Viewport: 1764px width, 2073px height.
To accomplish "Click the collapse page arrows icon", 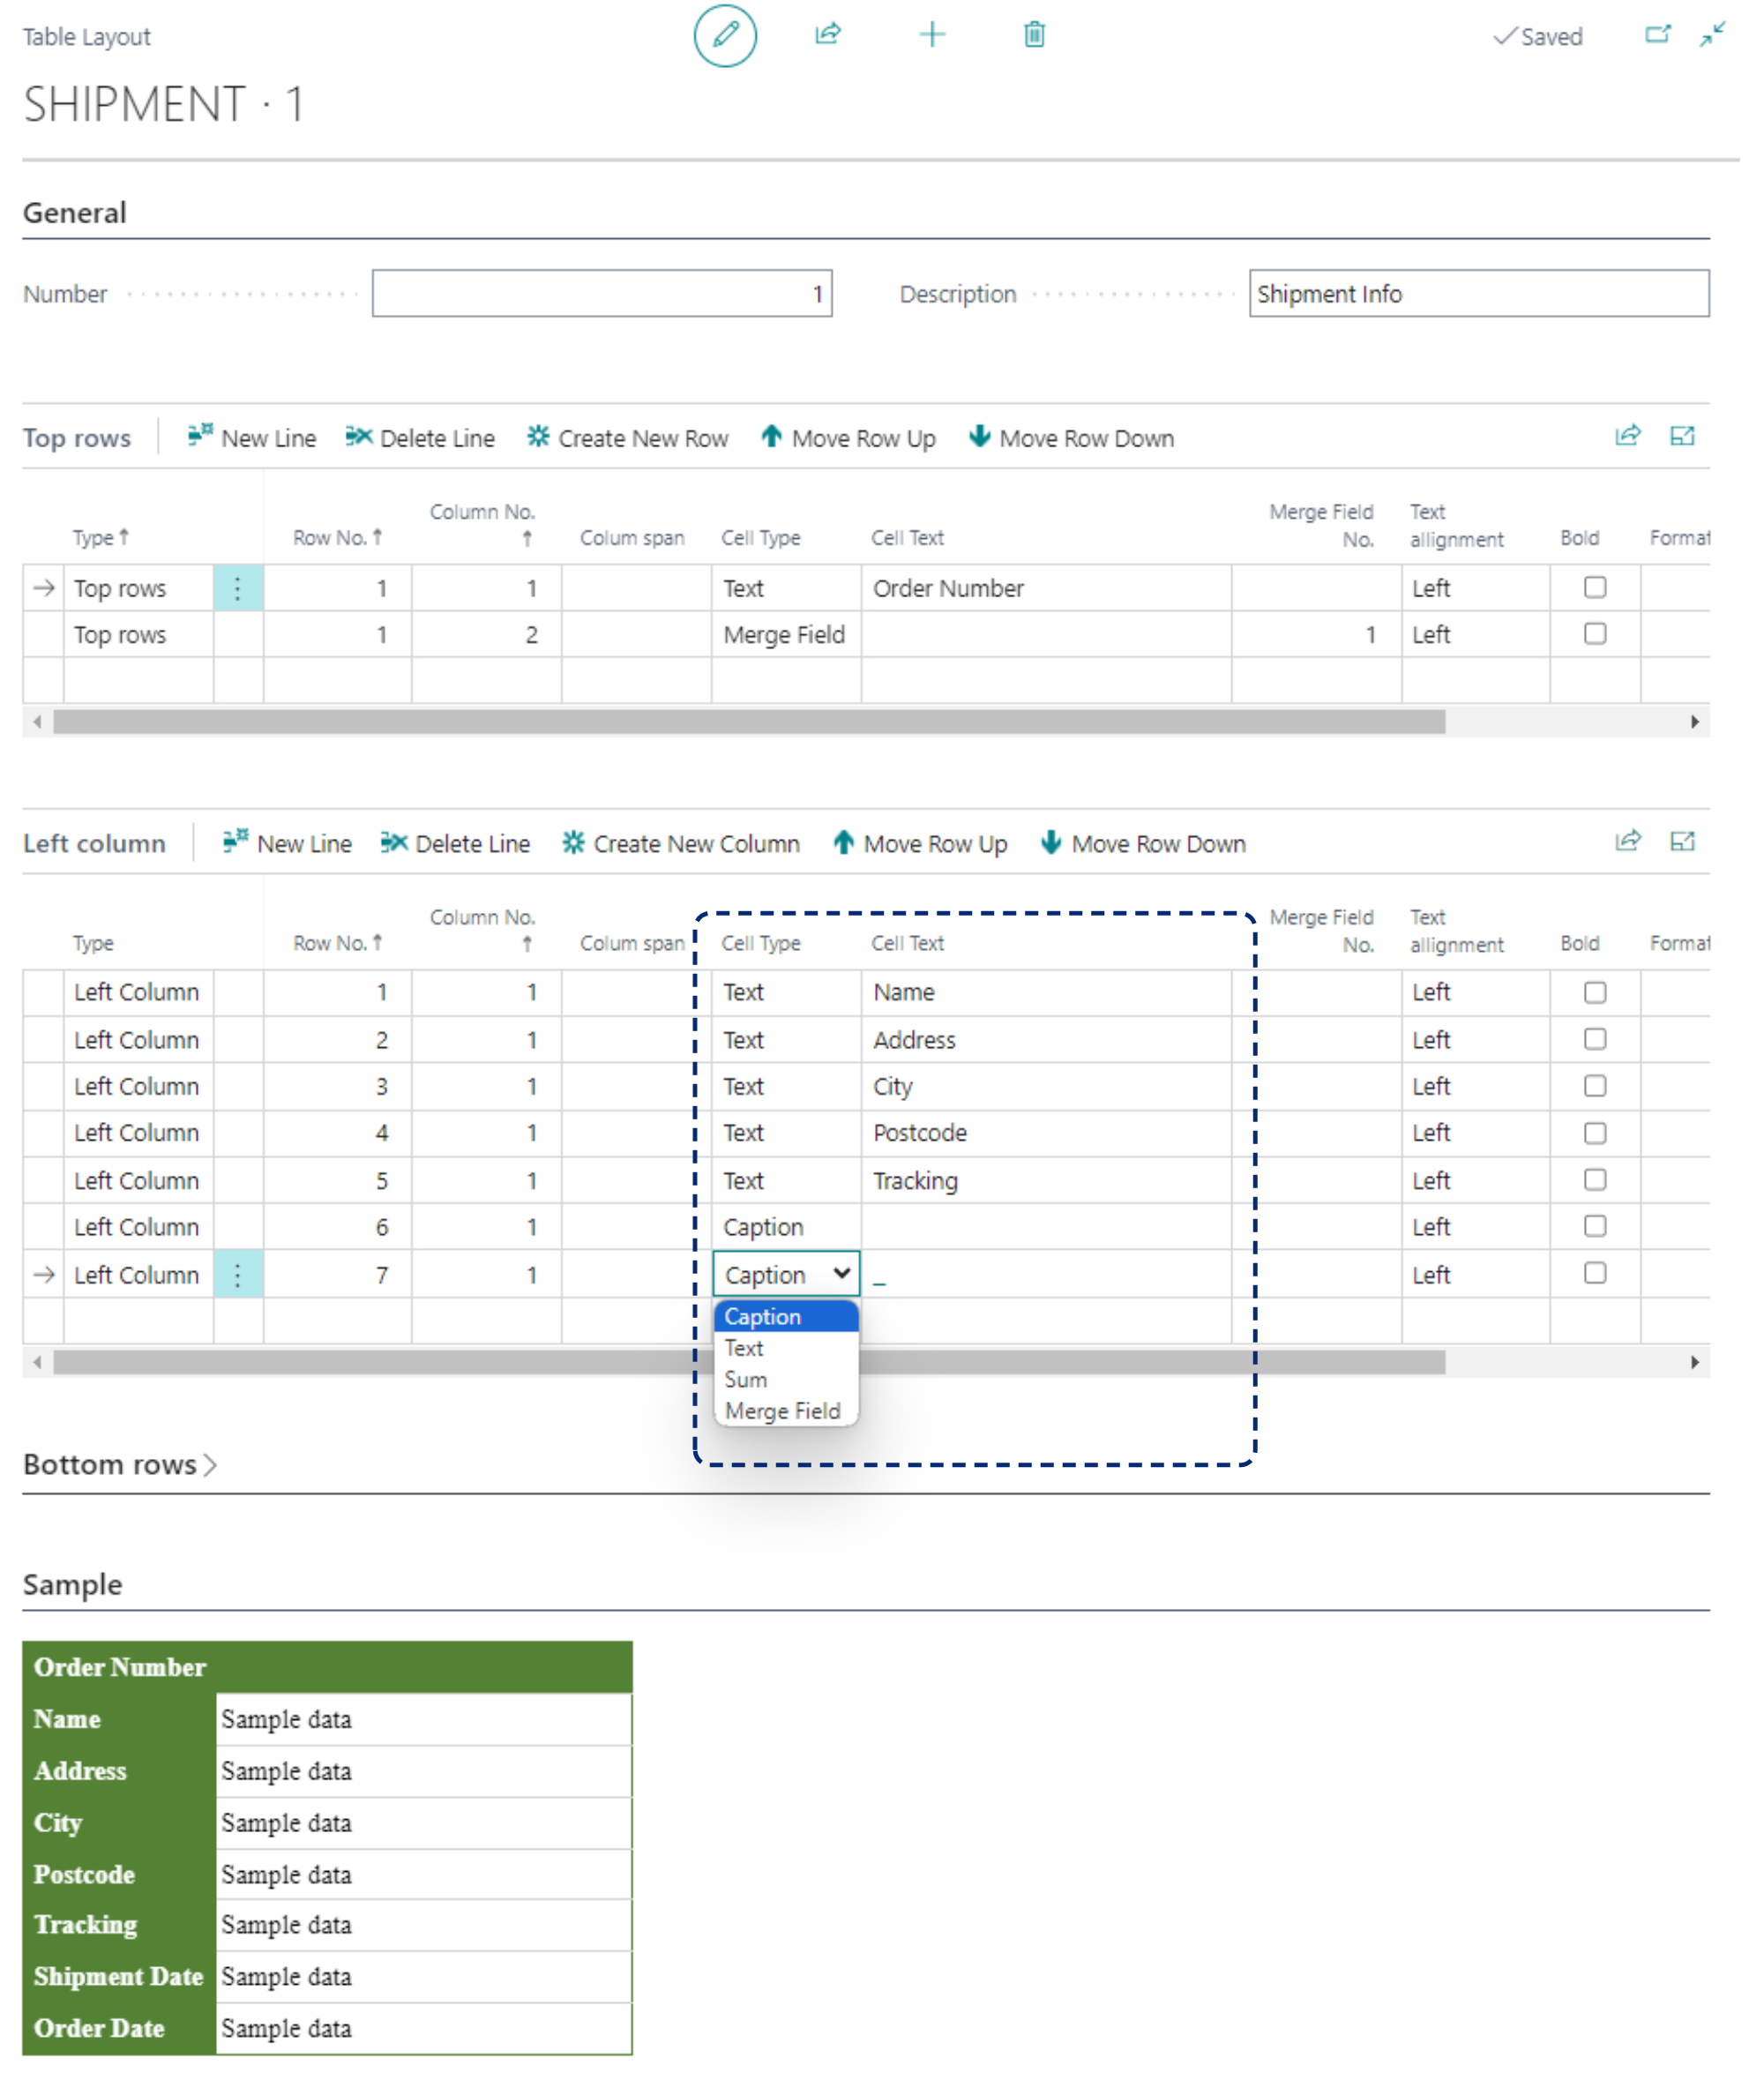I will coord(1712,35).
